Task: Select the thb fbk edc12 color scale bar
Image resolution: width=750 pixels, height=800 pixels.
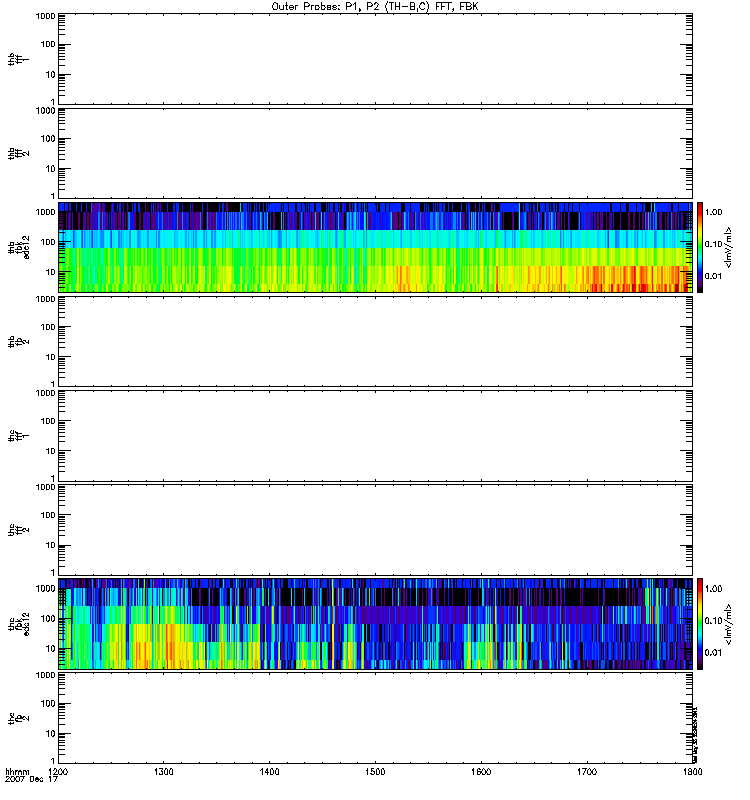Action: point(700,247)
